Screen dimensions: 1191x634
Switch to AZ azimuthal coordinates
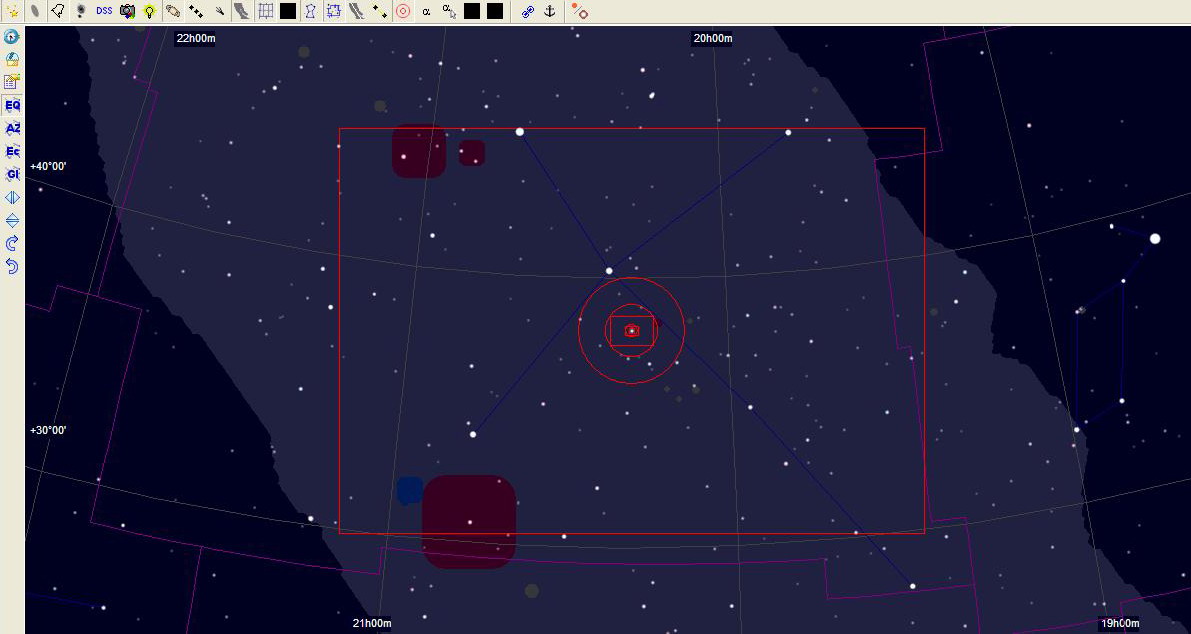[x=12, y=128]
